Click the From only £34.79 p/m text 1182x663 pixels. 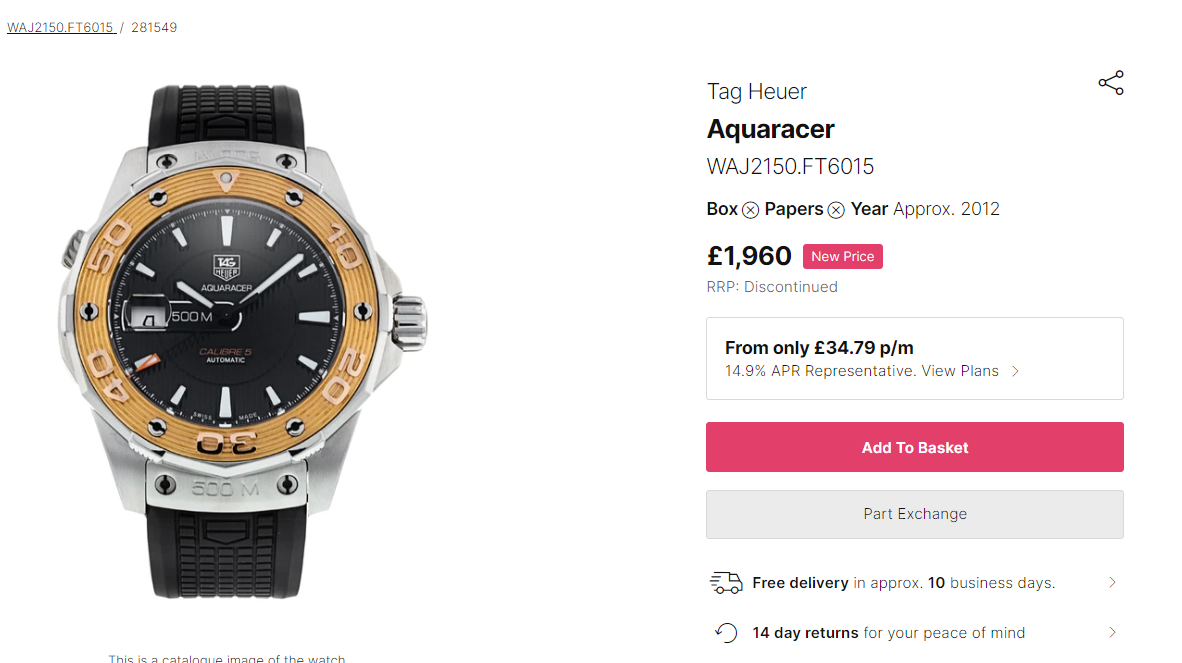tap(819, 348)
